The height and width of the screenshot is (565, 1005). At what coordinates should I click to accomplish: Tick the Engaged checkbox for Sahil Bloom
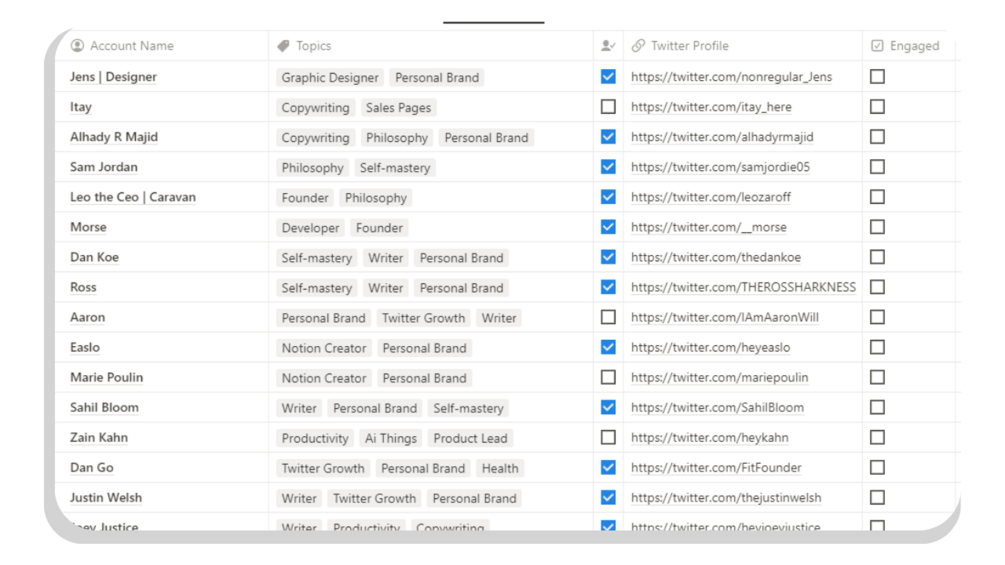point(877,407)
